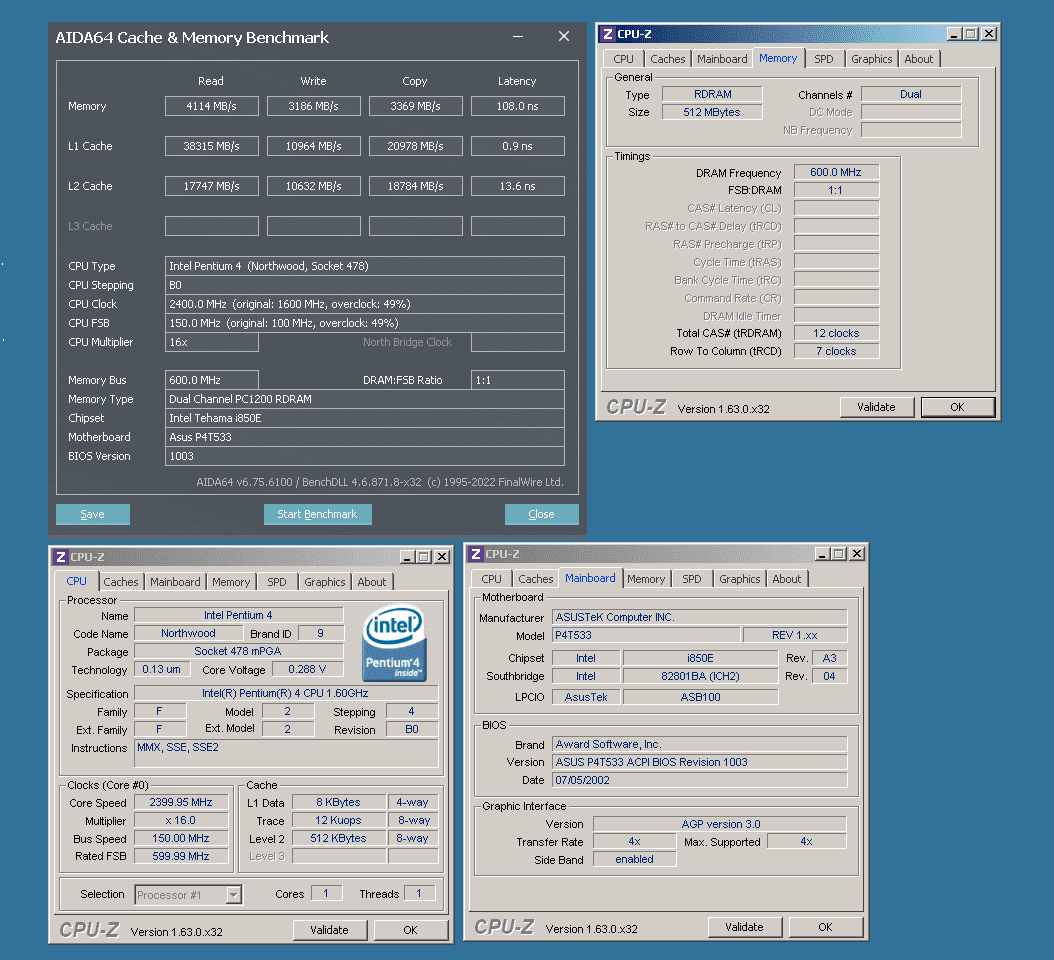Open Graphics tab in CPU-Z Memory window

click(x=871, y=59)
